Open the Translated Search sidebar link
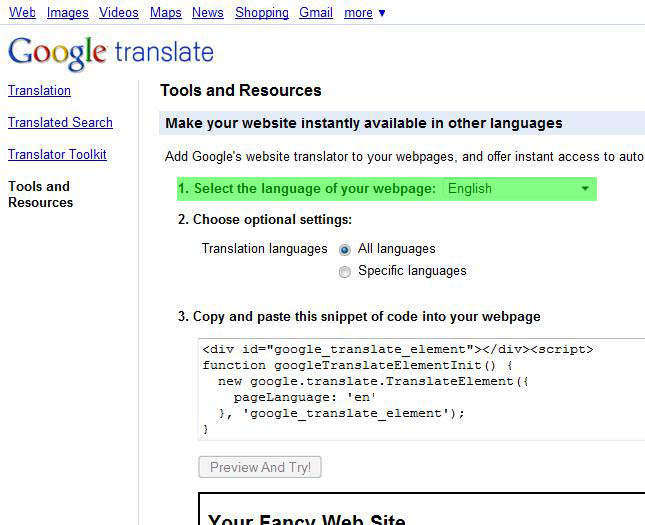Viewport: 645px width, 525px height. (x=60, y=123)
